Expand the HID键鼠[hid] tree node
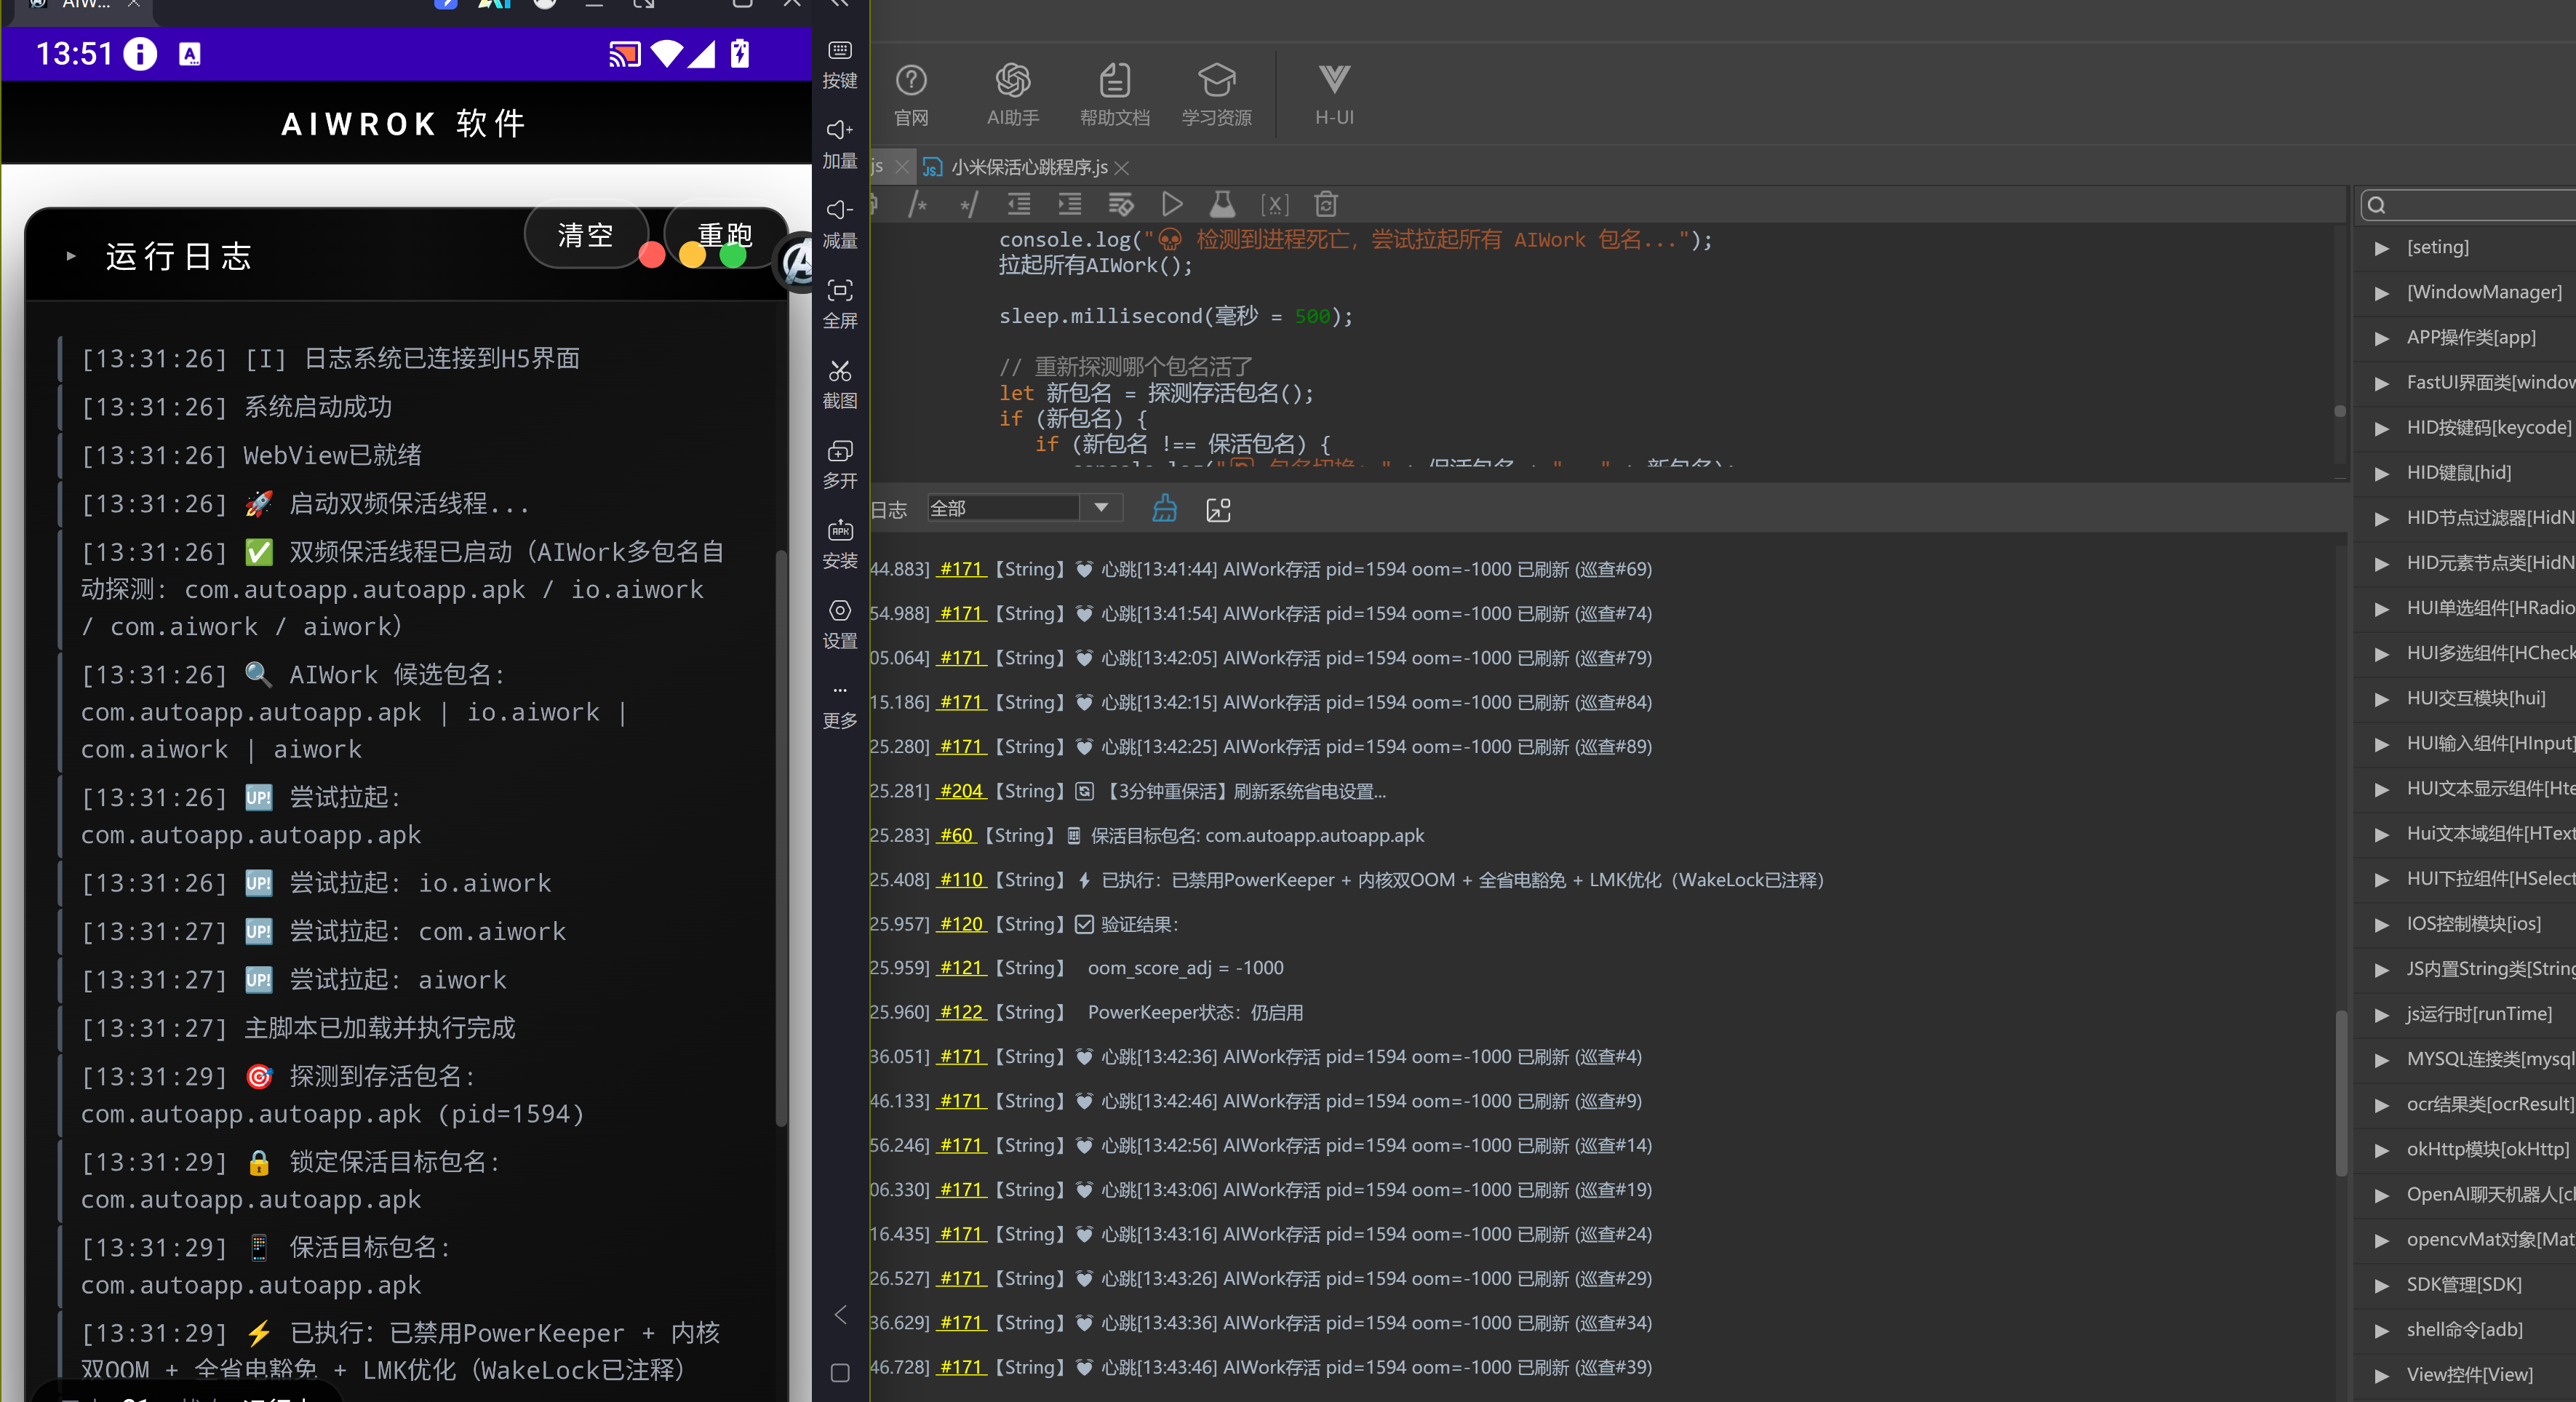This screenshot has height=1402, width=2576. pyautogui.click(x=2381, y=473)
